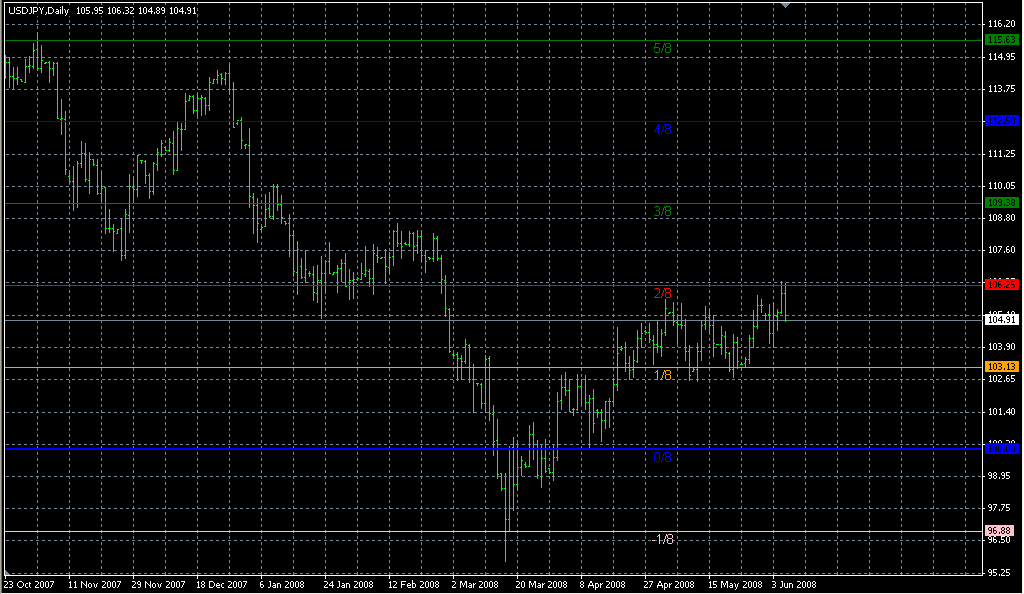The image size is (1024, 594).
Task: Click the green 115.63 price tag
Action: coord(1001,40)
